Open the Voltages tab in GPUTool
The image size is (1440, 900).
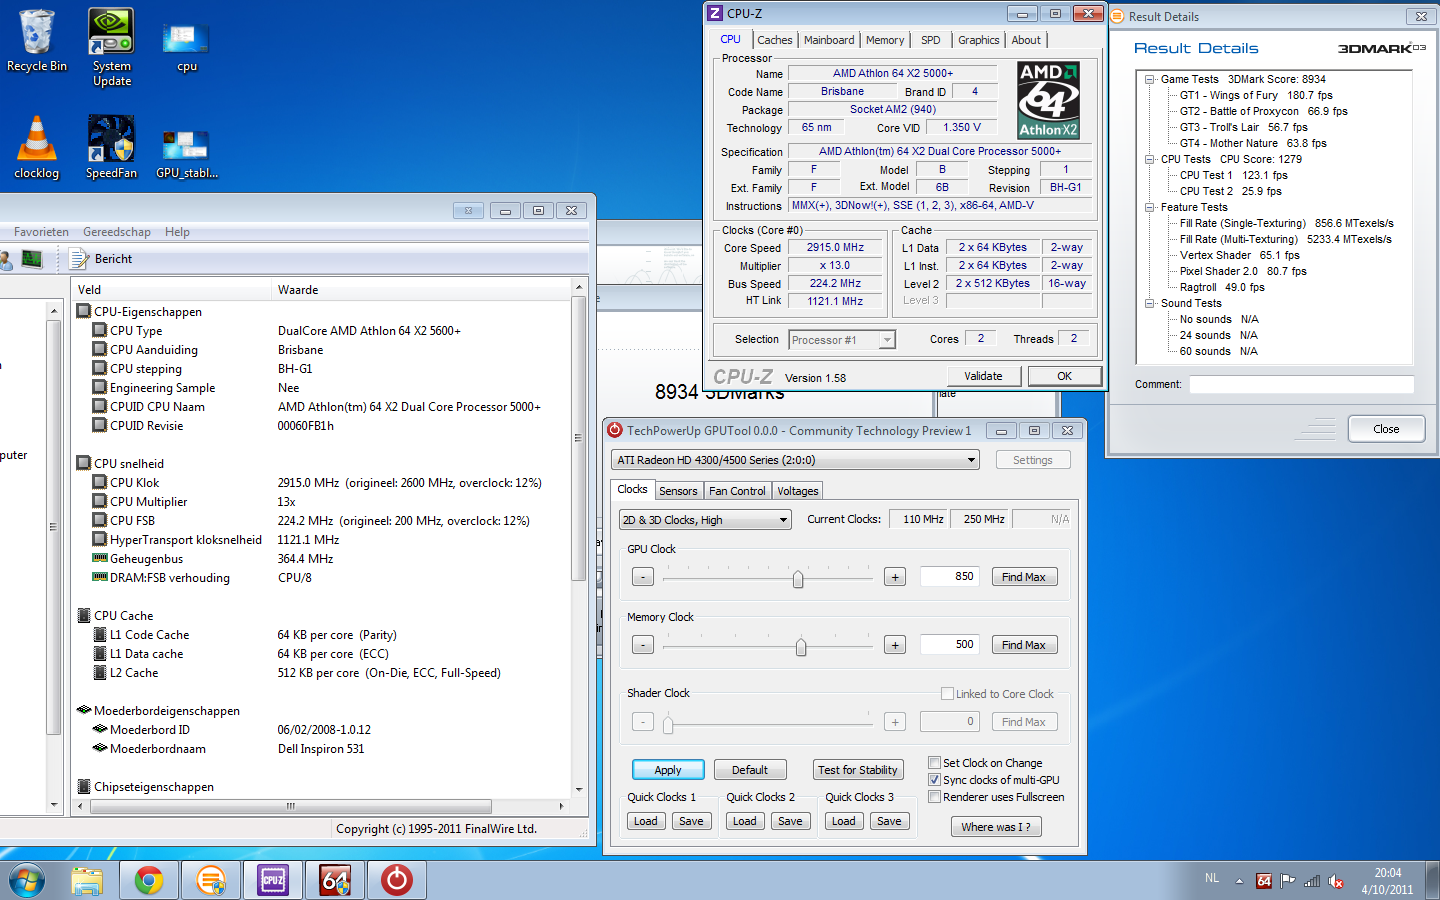[797, 491]
